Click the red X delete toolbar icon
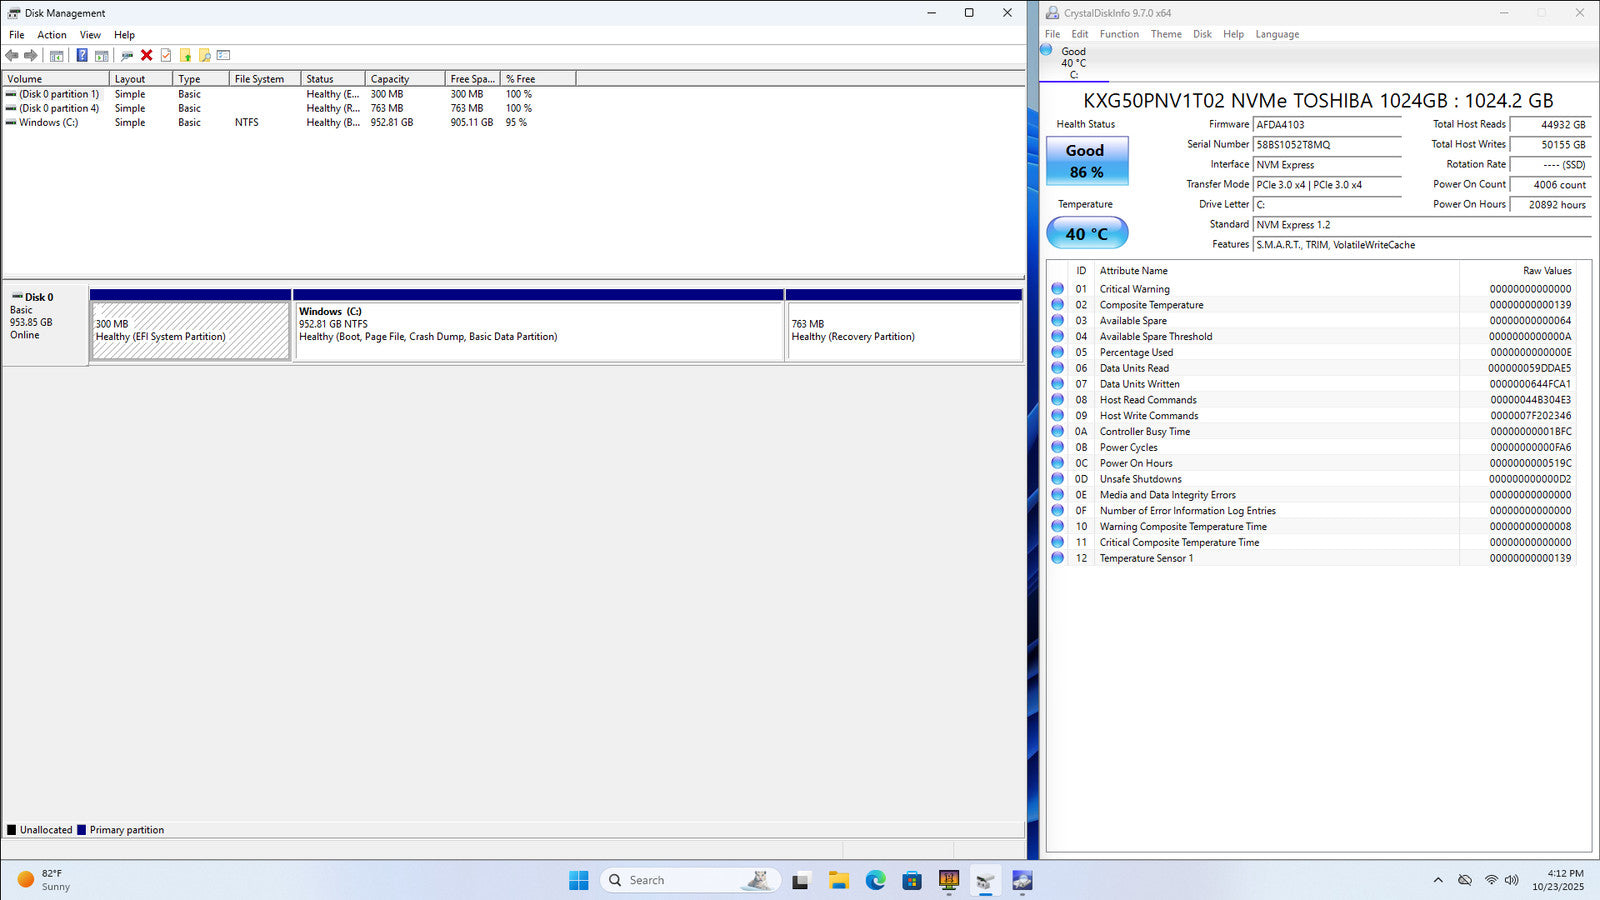The width and height of the screenshot is (1600, 900). [x=147, y=56]
